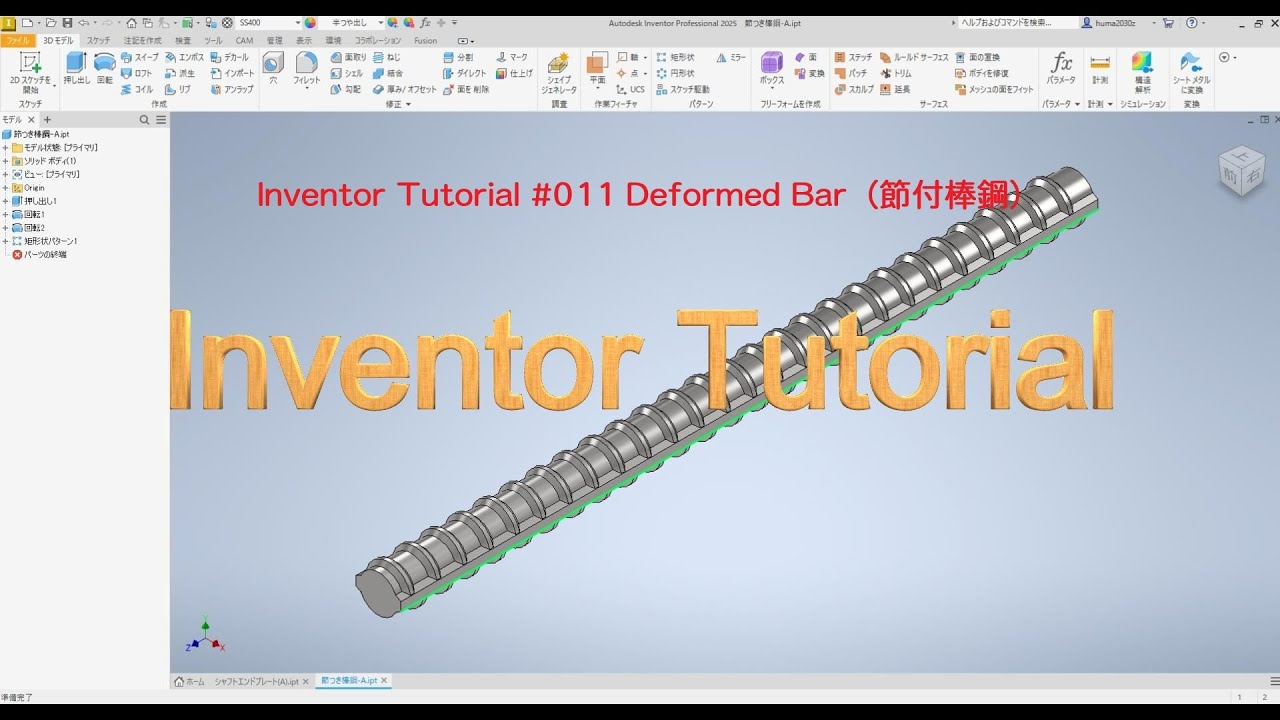Viewport: 1280px width, 720px height.
Task: Close the 節つき棒鋼-A.ipt document tab
Action: point(384,681)
